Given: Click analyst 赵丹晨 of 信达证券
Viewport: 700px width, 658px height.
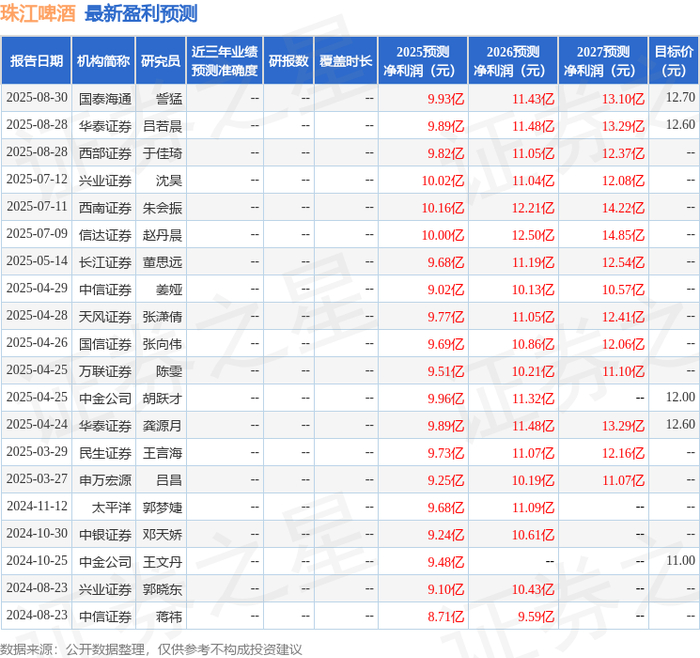Looking at the screenshot, I should 162,235.
